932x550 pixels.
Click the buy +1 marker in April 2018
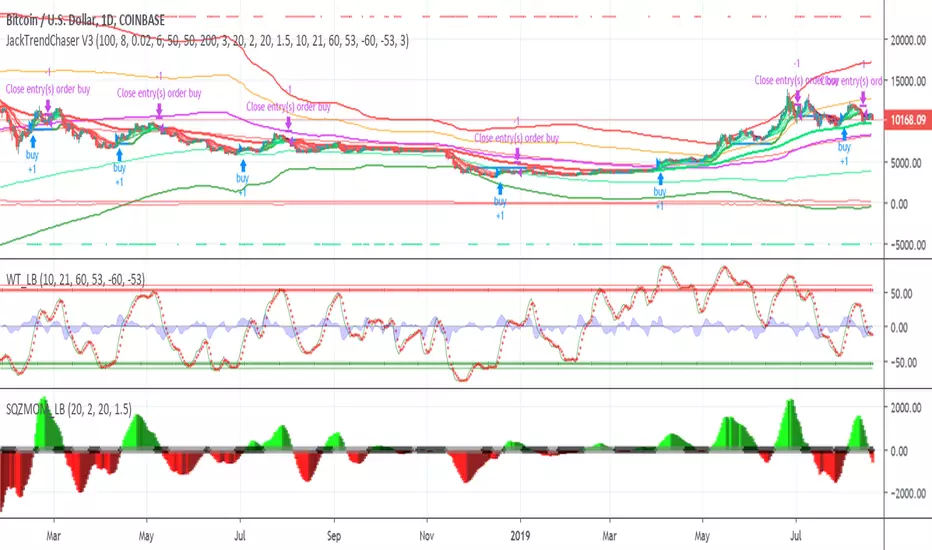click(x=119, y=168)
